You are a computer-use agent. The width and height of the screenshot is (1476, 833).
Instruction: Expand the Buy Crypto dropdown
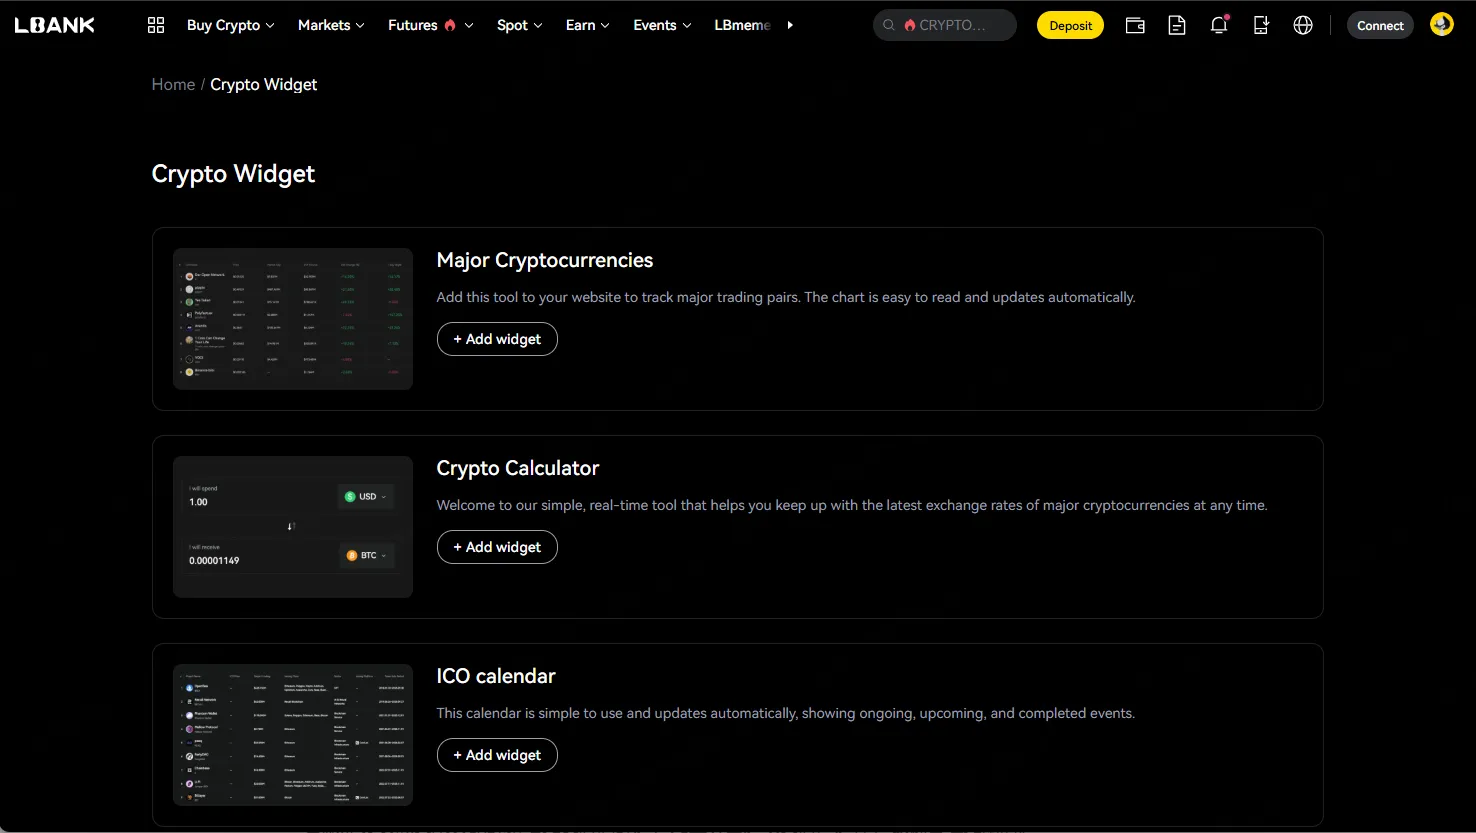point(230,25)
